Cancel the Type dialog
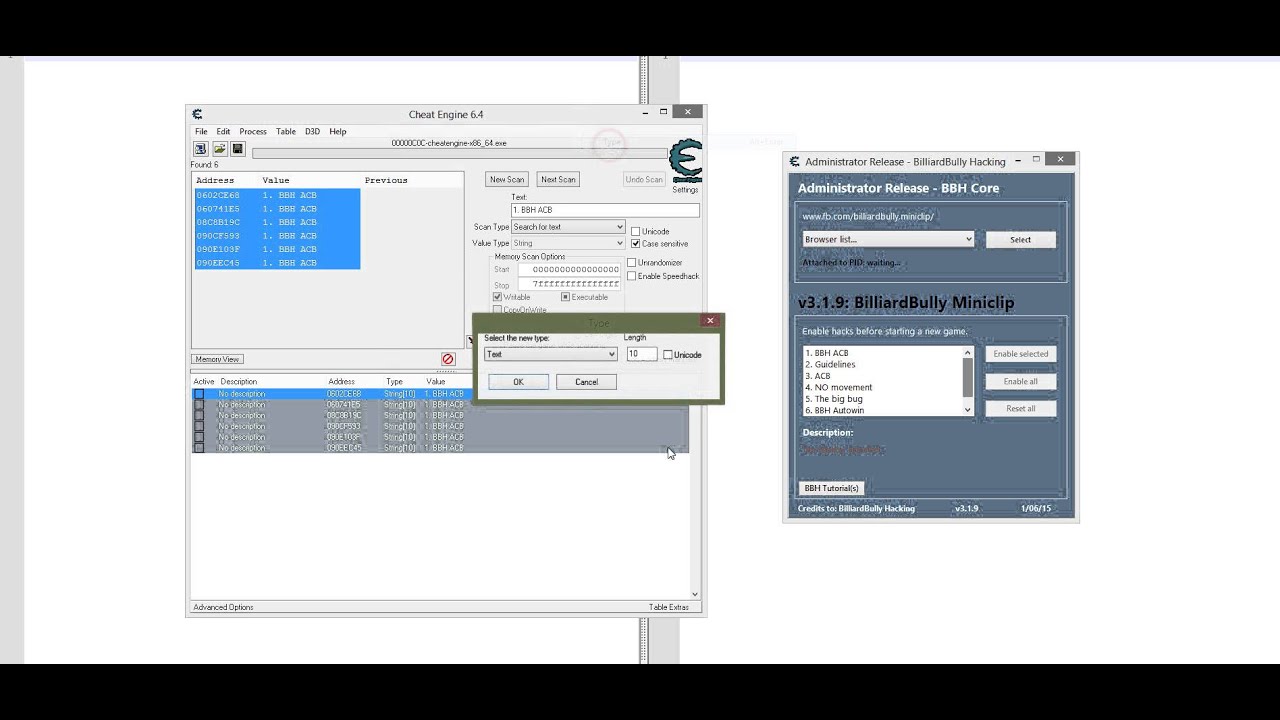 coord(586,382)
